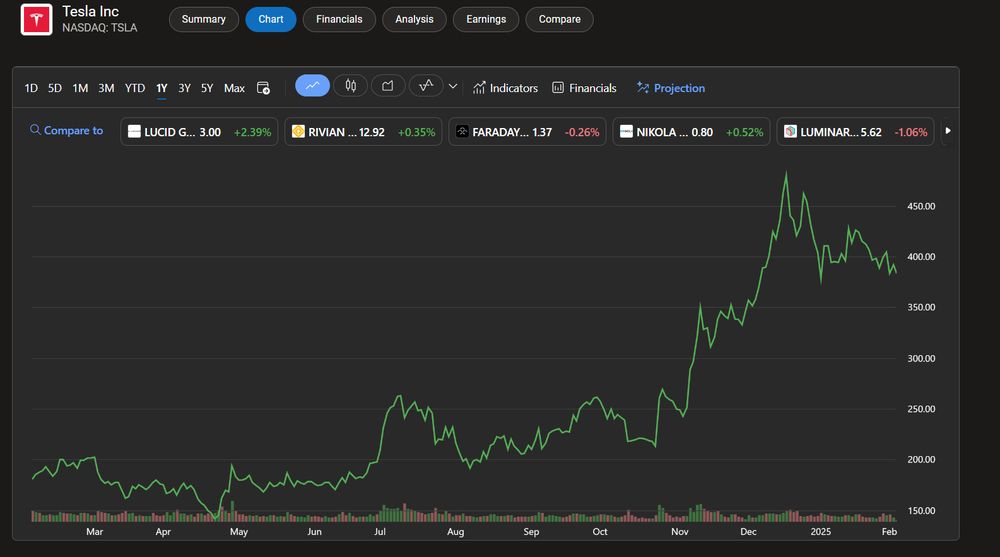Add LUMINAR to comparison
The height and width of the screenshot is (557, 1000).
tap(855, 131)
